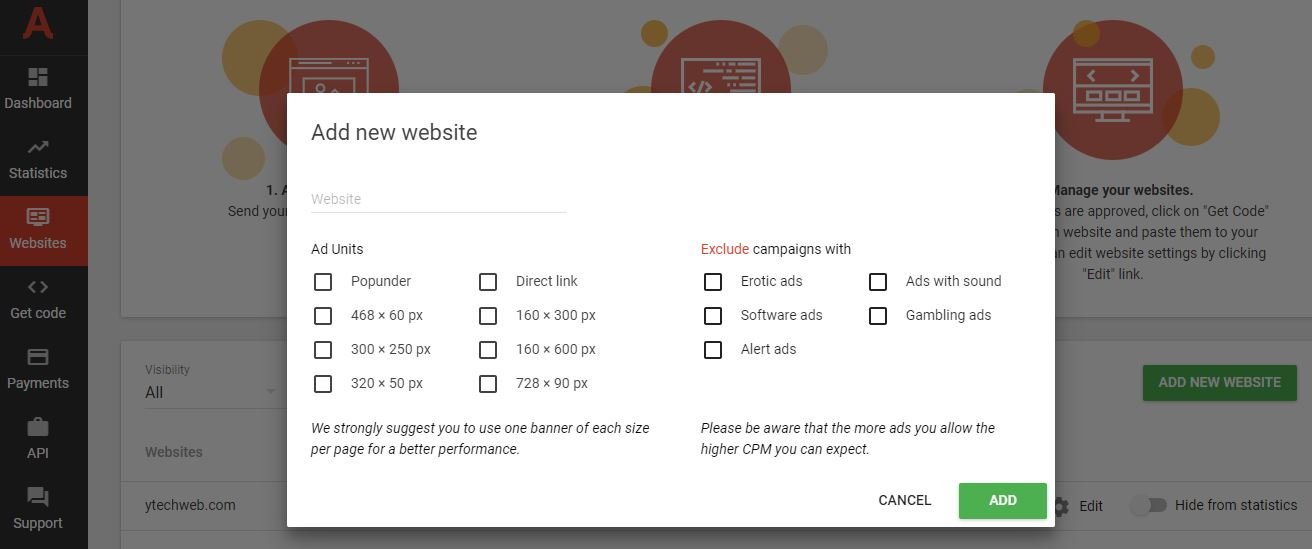Viewport: 1312px width, 549px height.
Task: Exclude Erotic ads checkbox
Action: 713,282
